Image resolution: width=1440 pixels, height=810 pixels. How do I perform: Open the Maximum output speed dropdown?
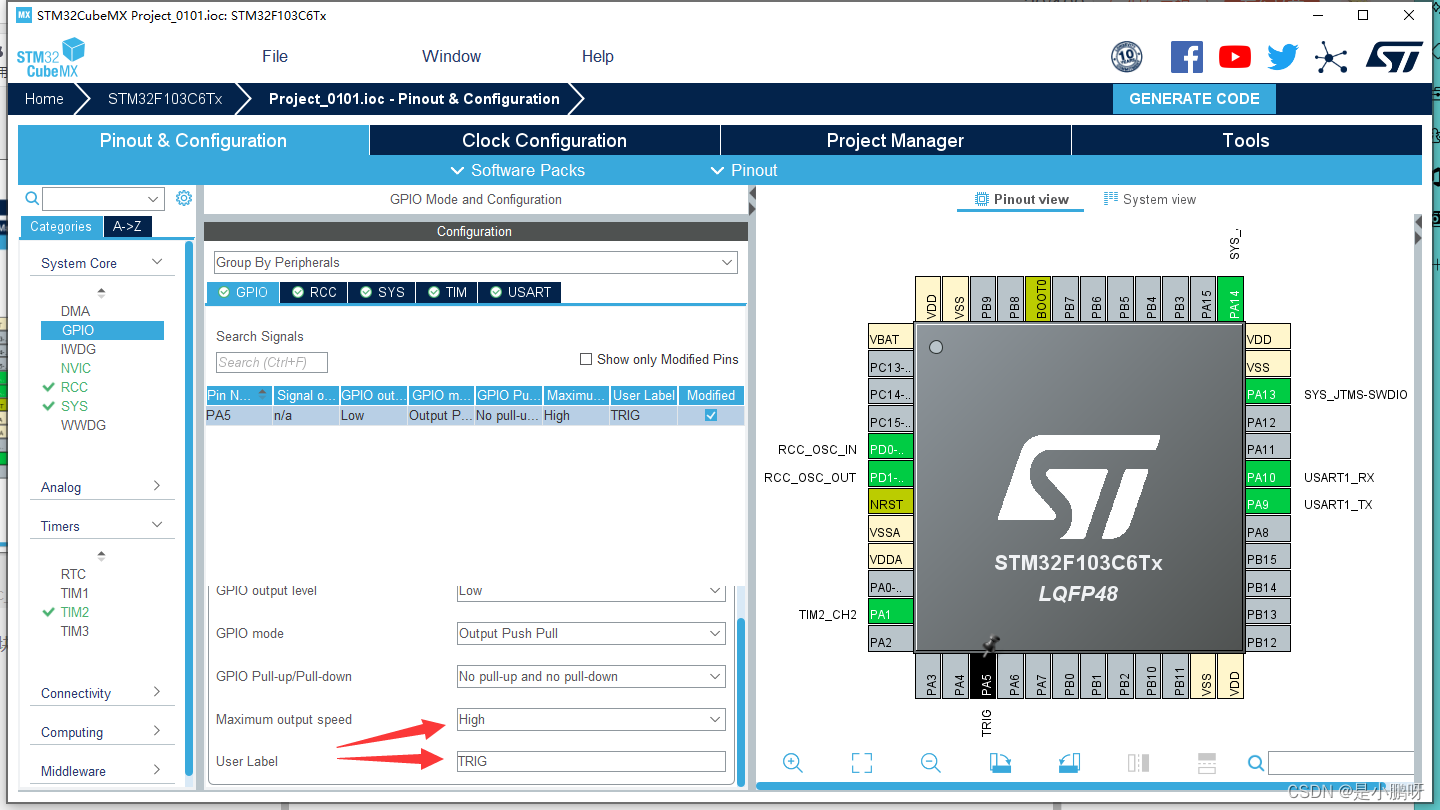point(591,719)
